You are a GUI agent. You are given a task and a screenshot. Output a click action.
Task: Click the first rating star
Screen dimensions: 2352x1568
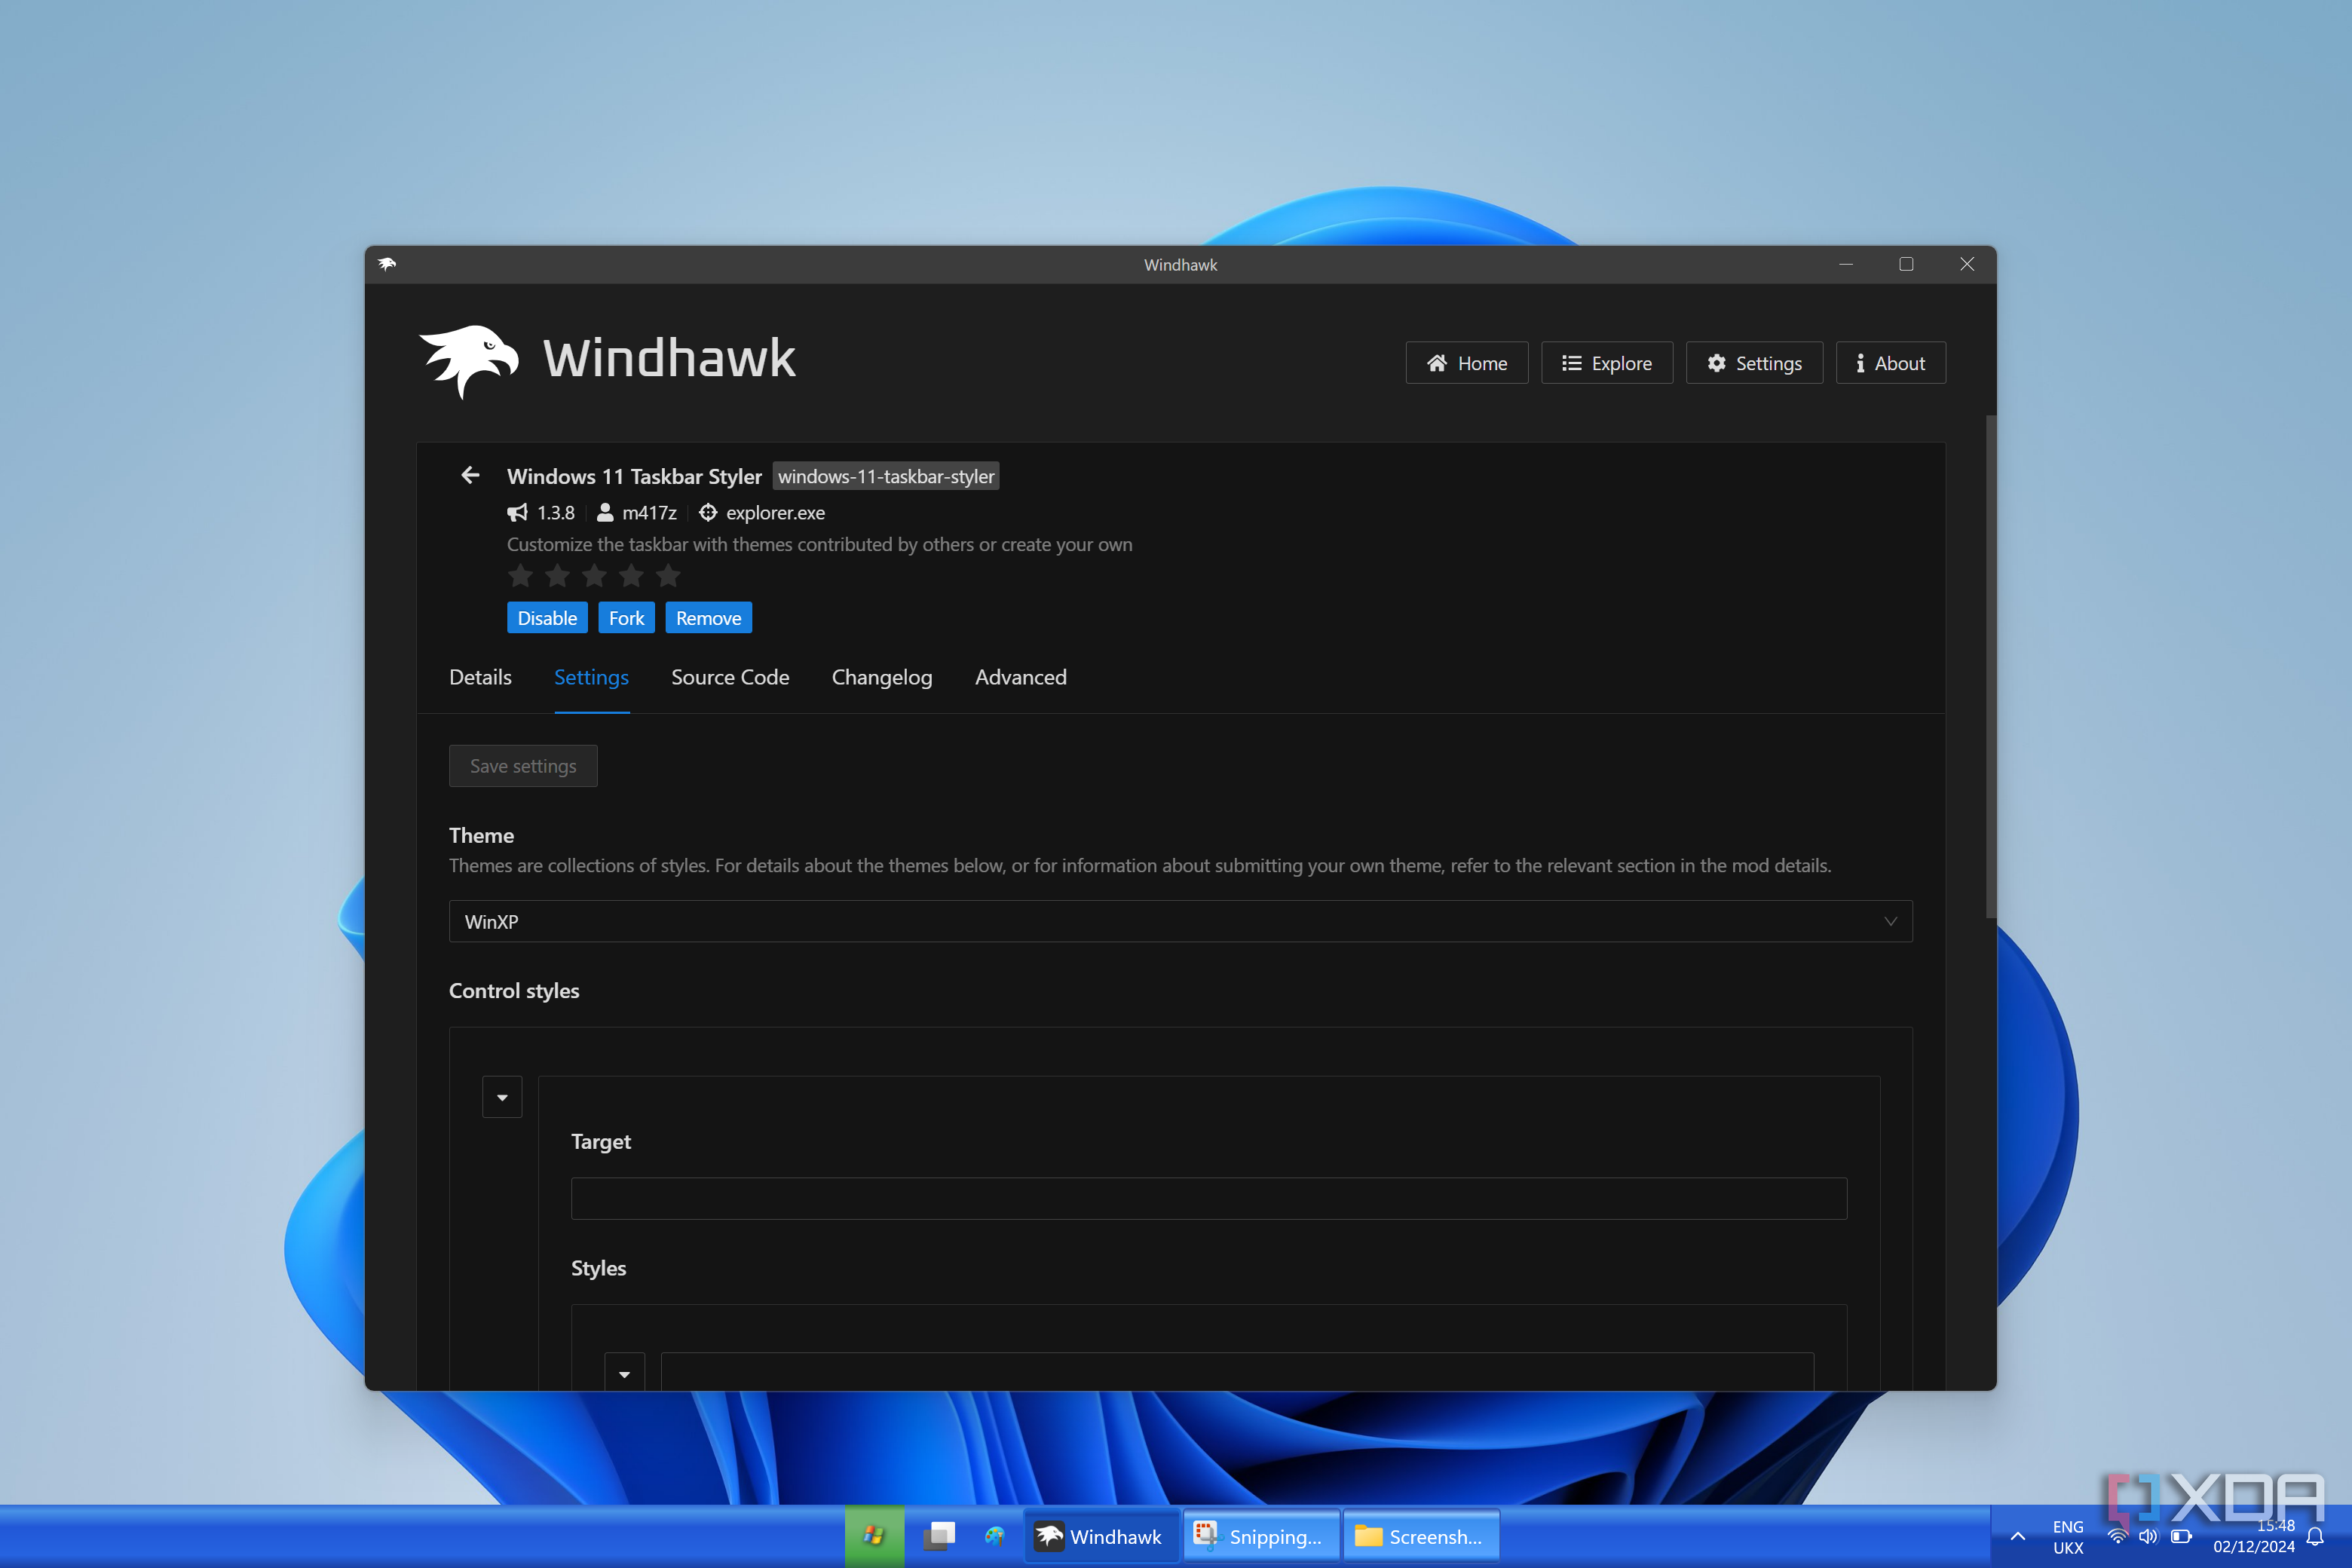[x=520, y=576]
